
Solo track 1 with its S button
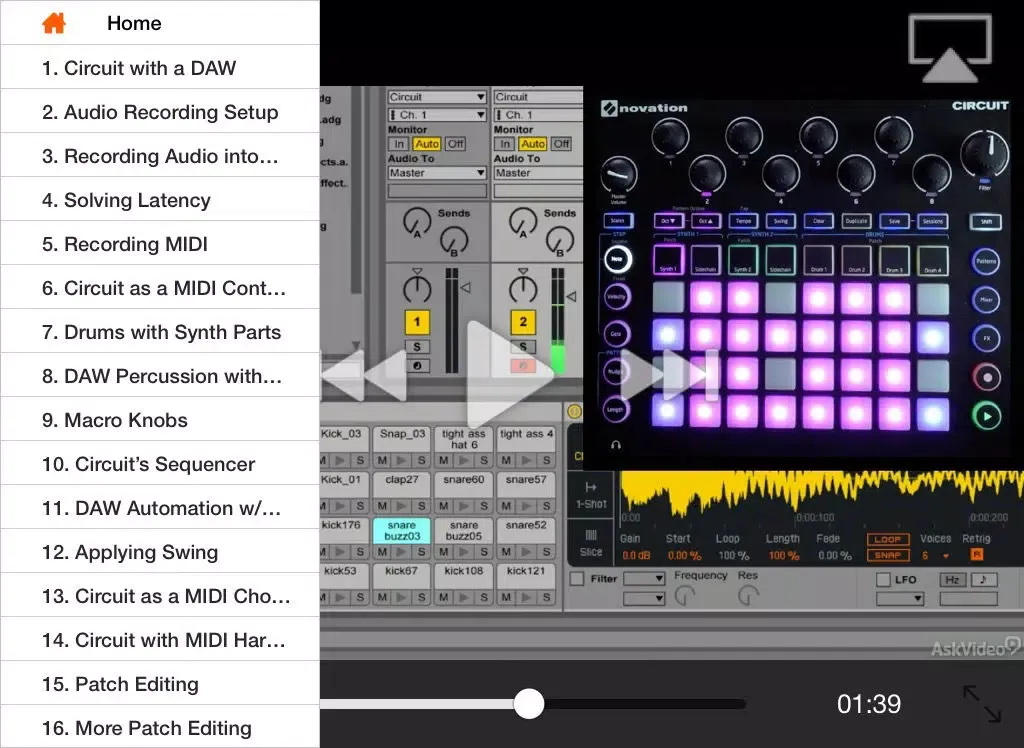pos(417,347)
